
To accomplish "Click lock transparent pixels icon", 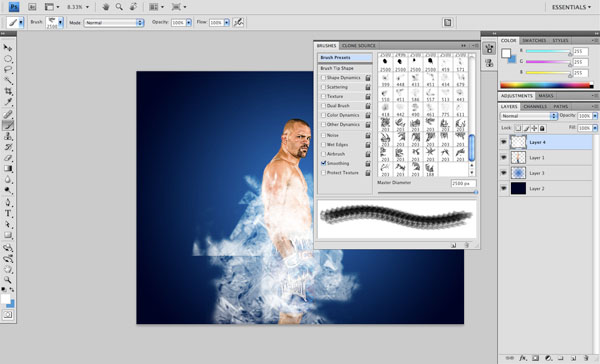I will point(518,128).
